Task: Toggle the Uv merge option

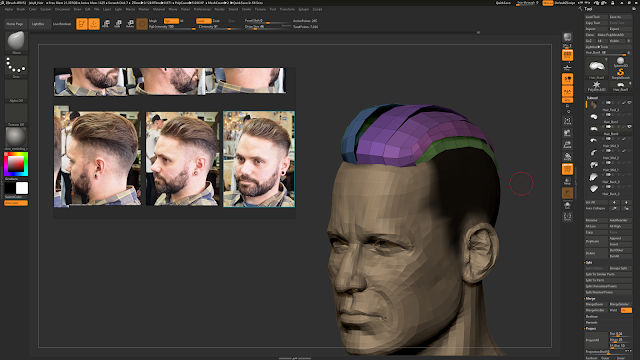Action: tap(627, 311)
